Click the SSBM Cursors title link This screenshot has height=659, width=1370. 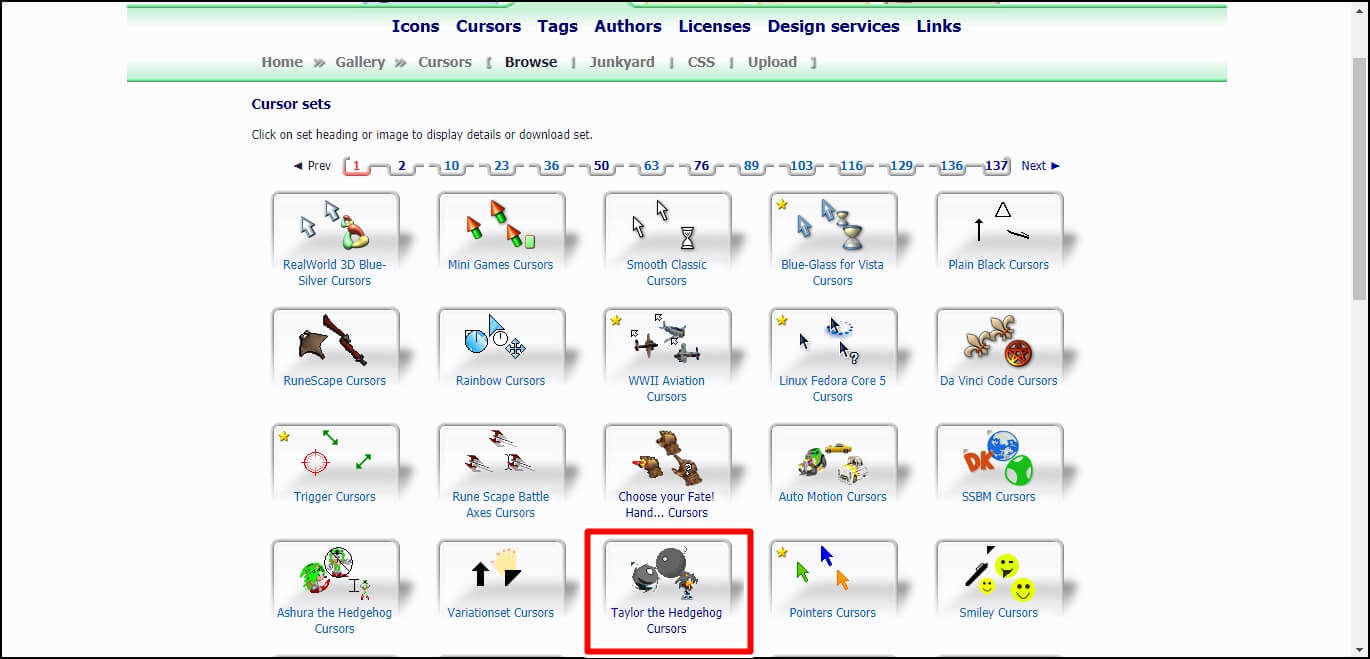[999, 497]
